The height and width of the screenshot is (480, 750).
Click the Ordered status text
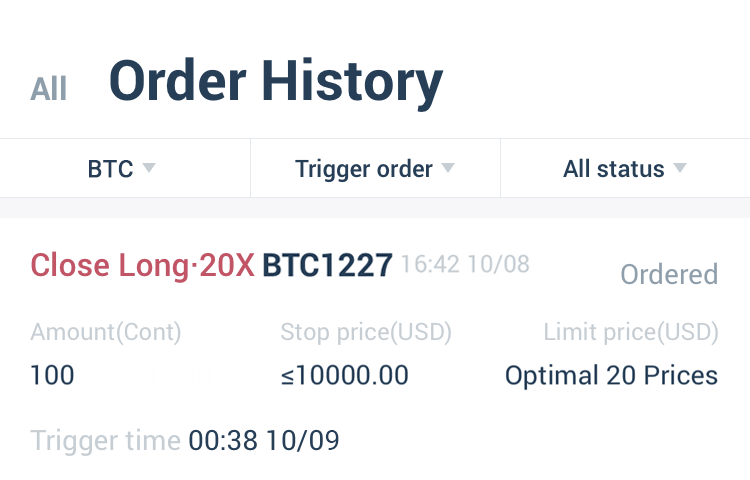(x=669, y=274)
